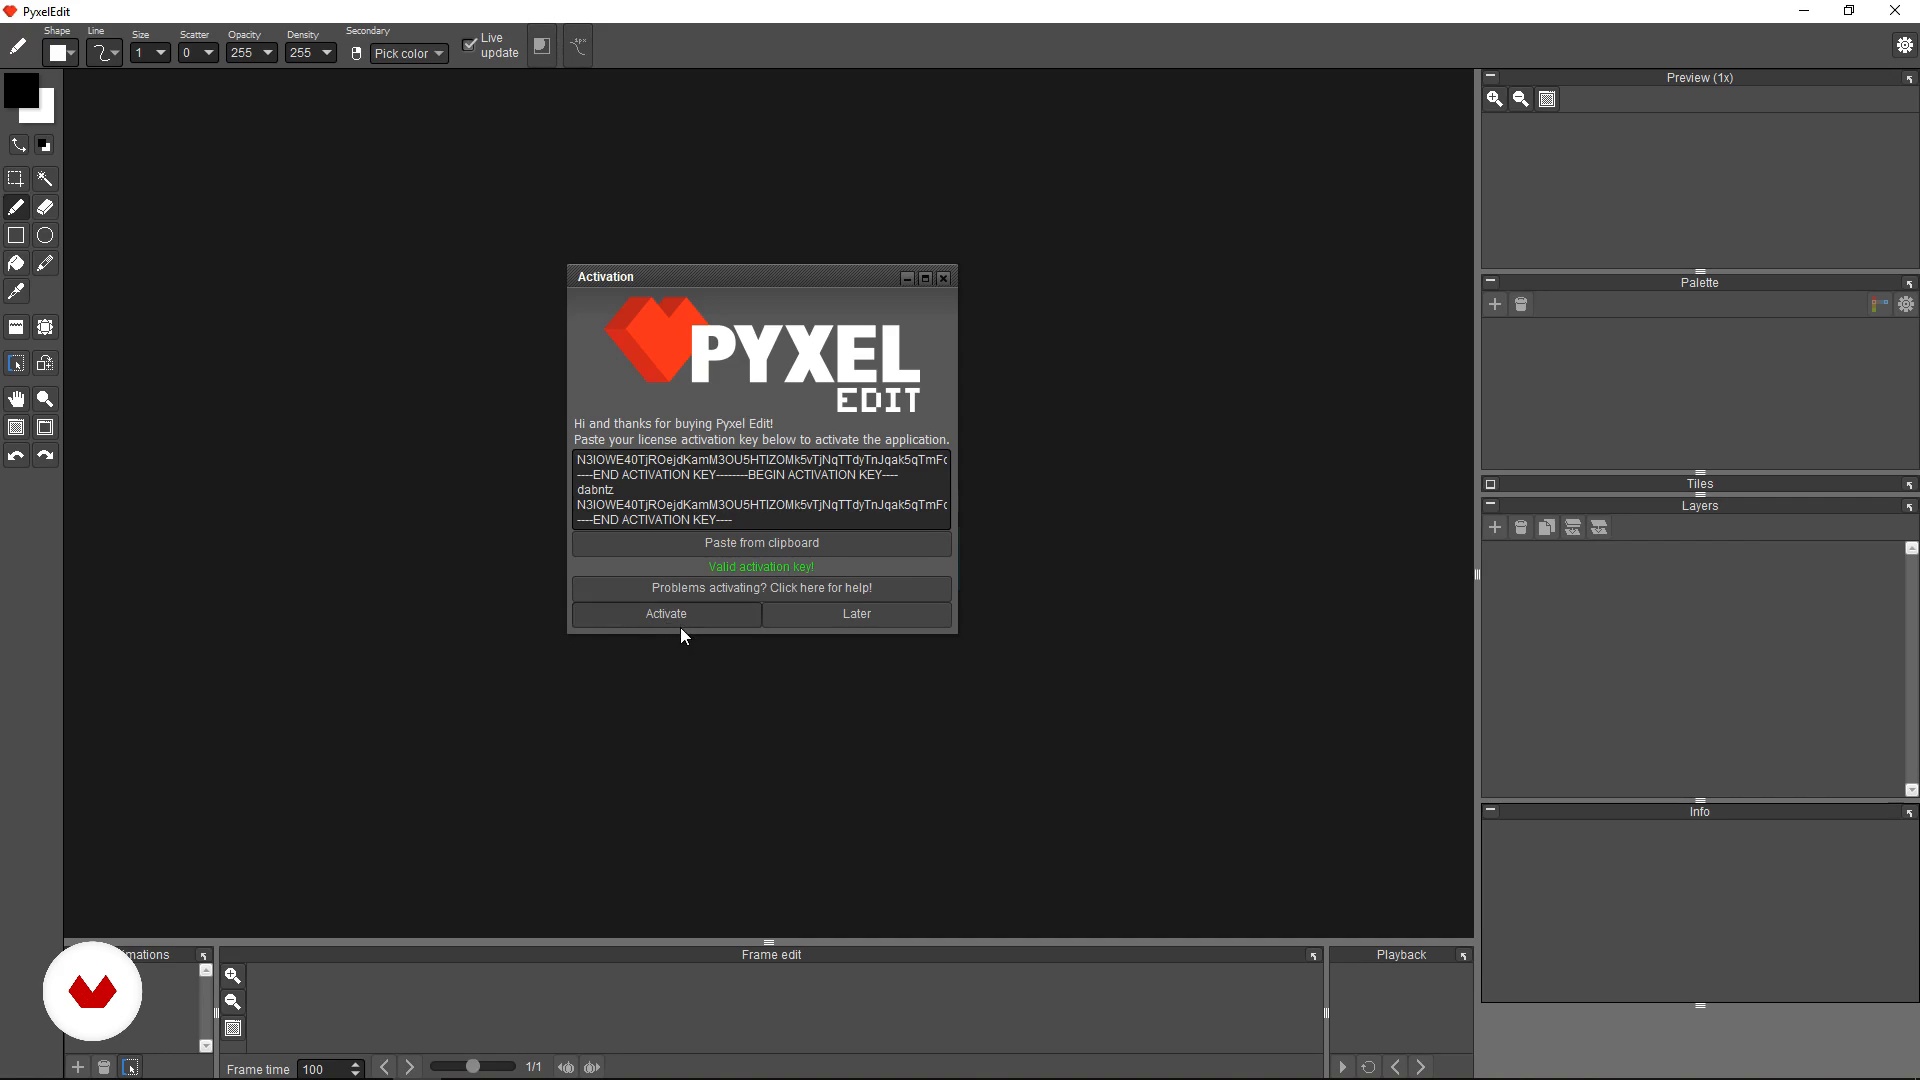Image resolution: width=1920 pixels, height=1080 pixels.
Task: Click the black primary color swatch
Action: pos(20,90)
